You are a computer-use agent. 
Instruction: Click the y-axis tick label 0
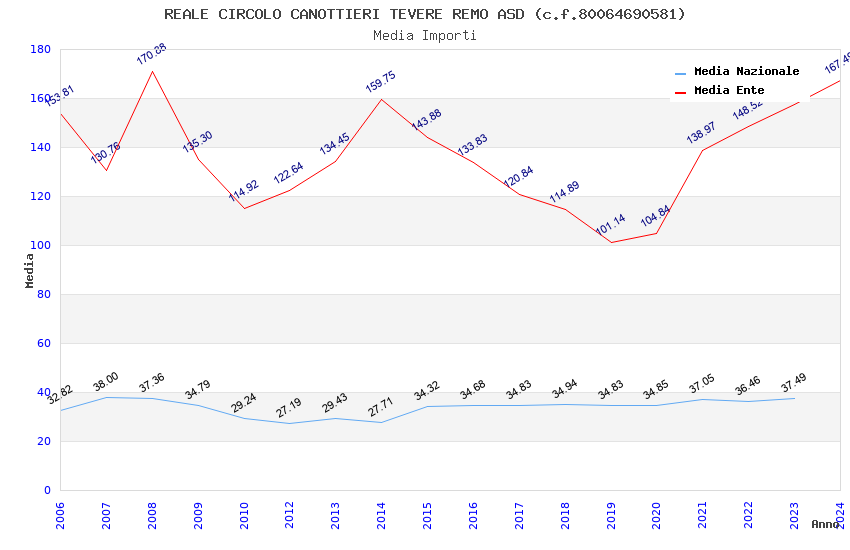click(x=47, y=490)
